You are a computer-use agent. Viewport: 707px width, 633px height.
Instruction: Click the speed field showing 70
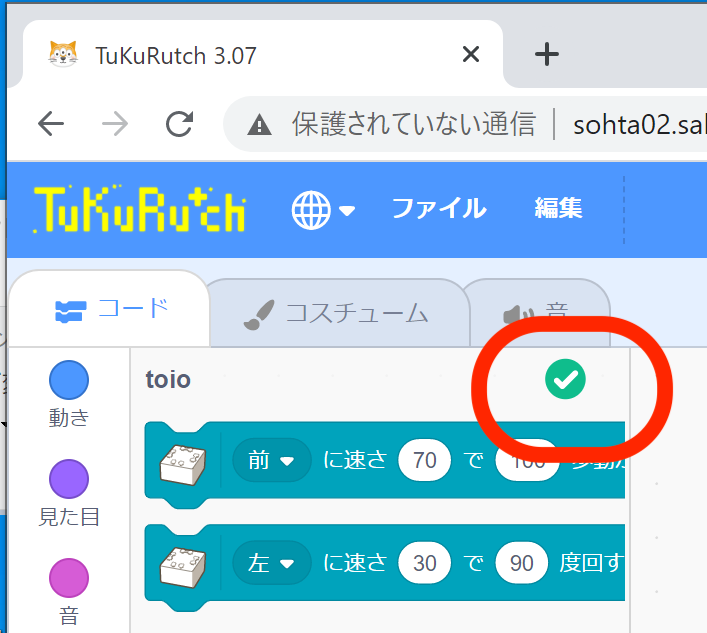click(424, 460)
